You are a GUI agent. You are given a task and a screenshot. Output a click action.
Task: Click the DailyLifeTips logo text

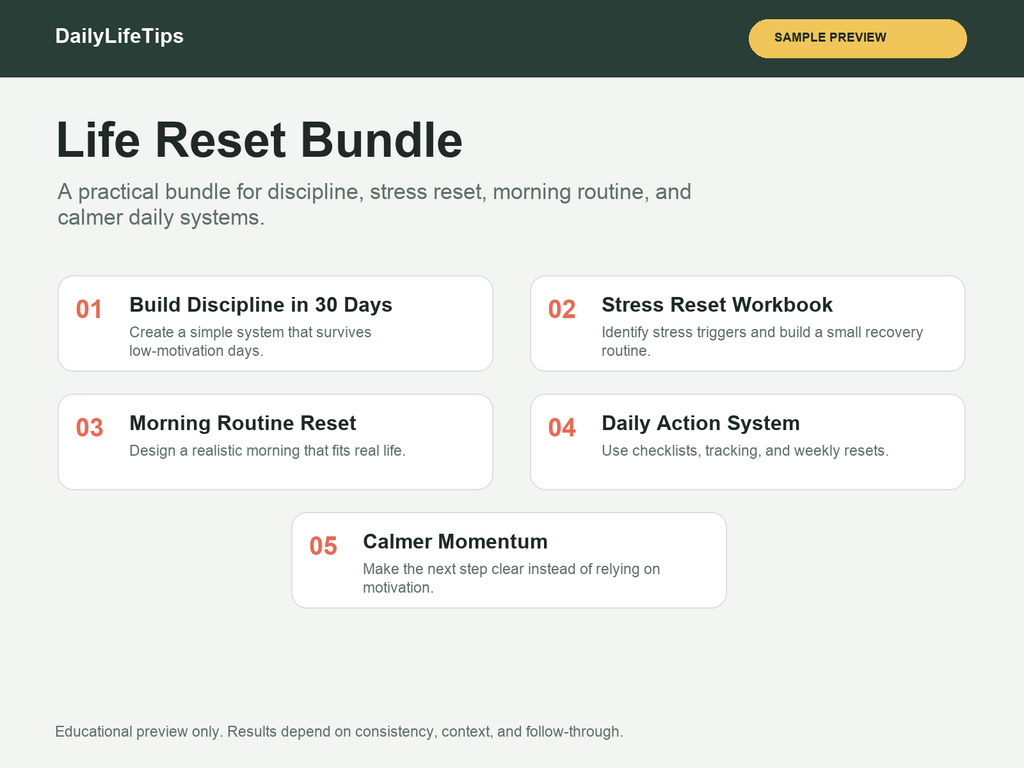click(x=119, y=36)
